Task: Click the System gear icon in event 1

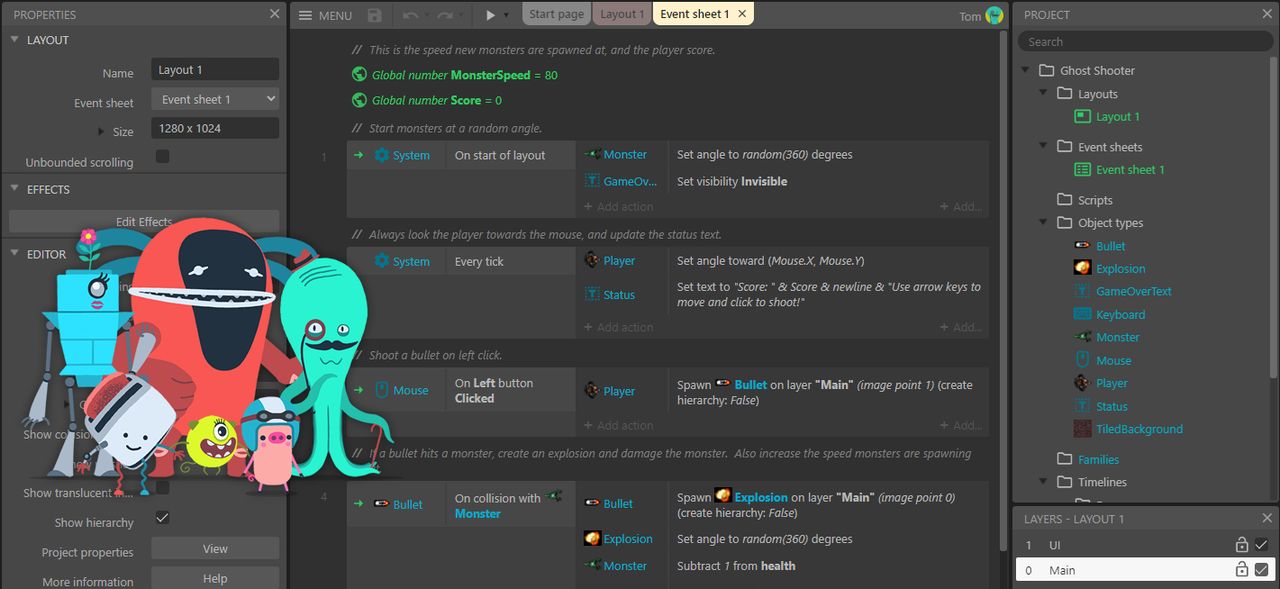Action: click(x=381, y=155)
